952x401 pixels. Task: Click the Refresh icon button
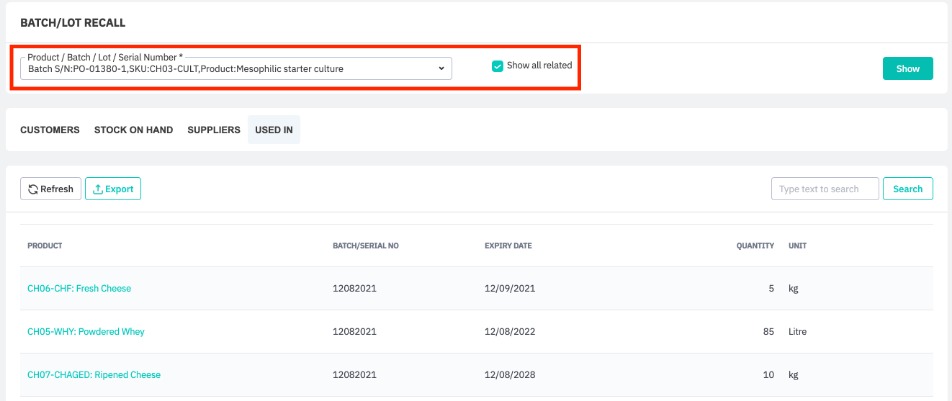tap(51, 188)
